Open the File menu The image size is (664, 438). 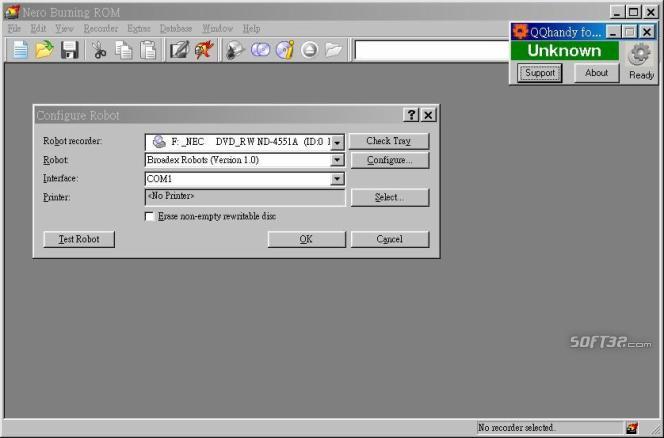tap(14, 28)
